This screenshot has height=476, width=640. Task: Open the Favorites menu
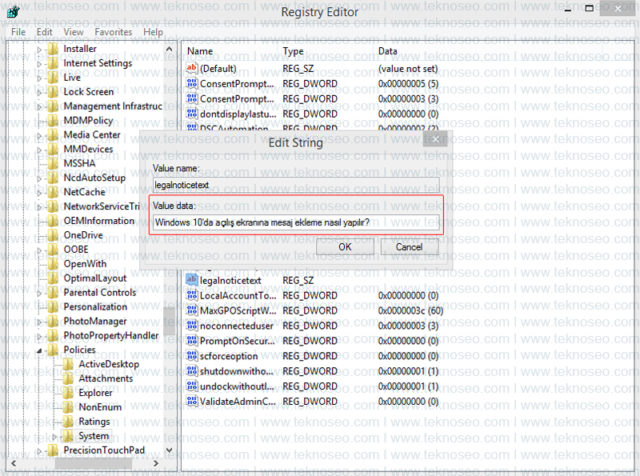click(x=113, y=32)
